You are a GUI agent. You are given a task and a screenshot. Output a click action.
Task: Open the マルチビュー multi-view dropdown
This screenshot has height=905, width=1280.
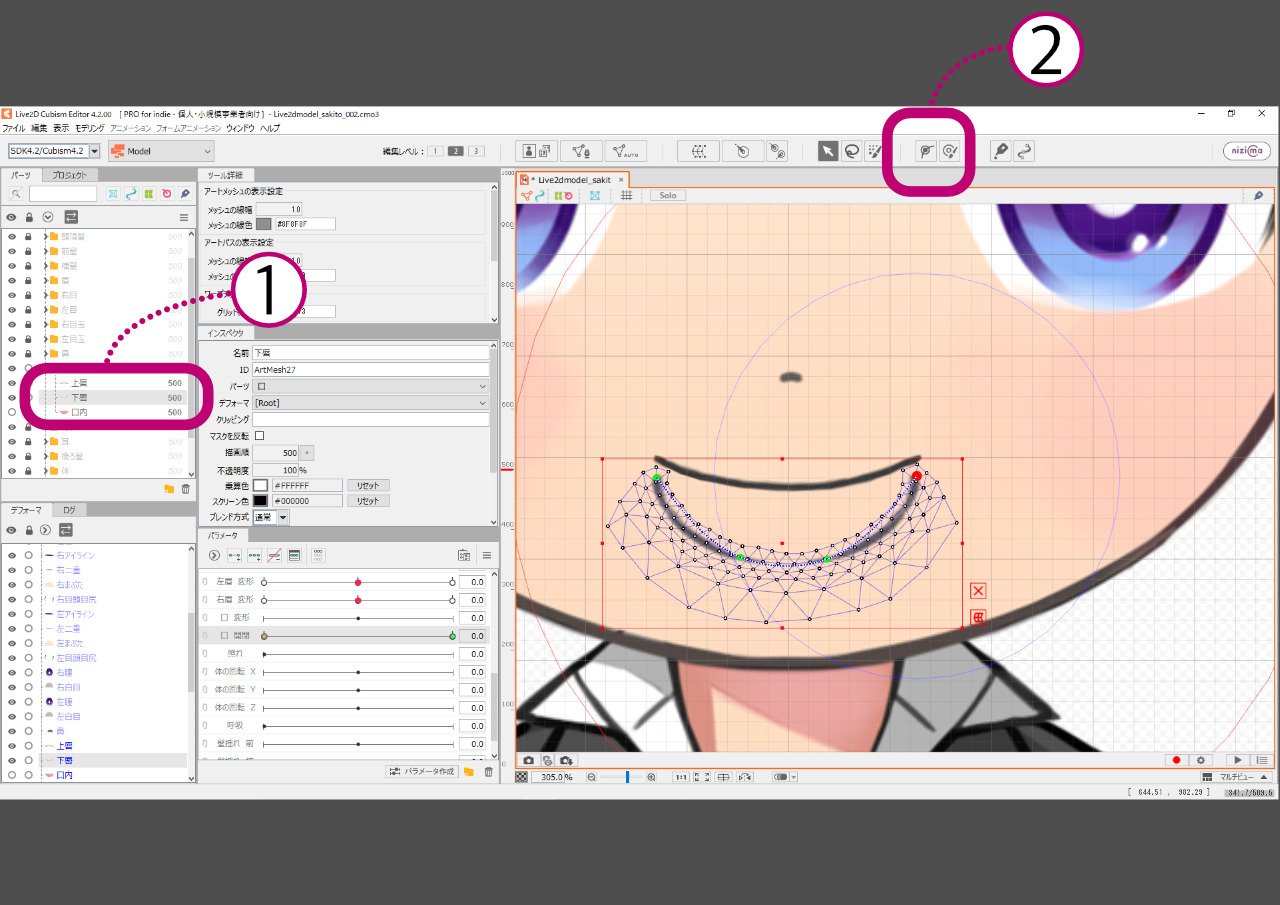(x=1236, y=777)
